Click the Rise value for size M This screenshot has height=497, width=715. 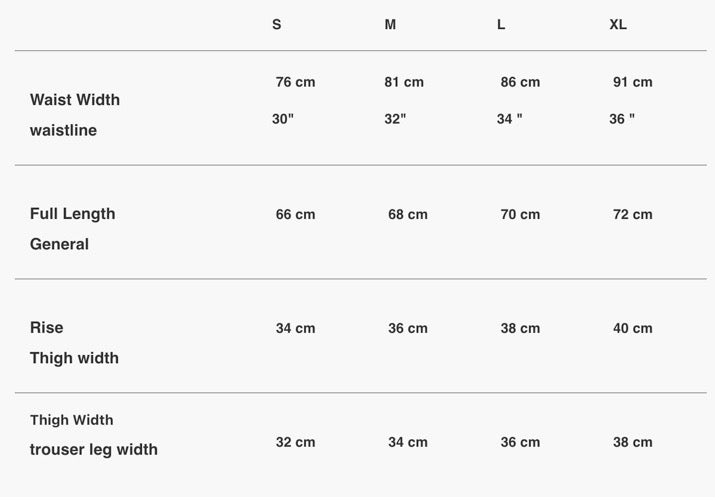click(x=408, y=328)
